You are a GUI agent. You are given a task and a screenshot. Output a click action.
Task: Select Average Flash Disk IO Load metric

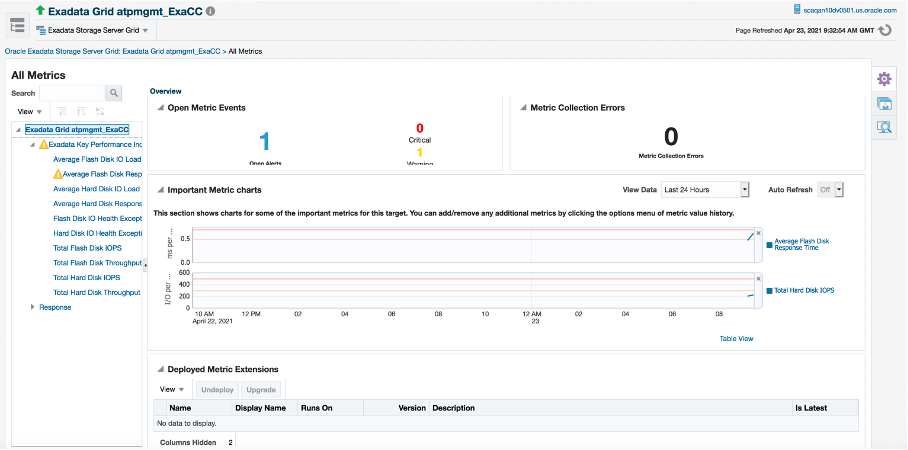(x=97, y=159)
